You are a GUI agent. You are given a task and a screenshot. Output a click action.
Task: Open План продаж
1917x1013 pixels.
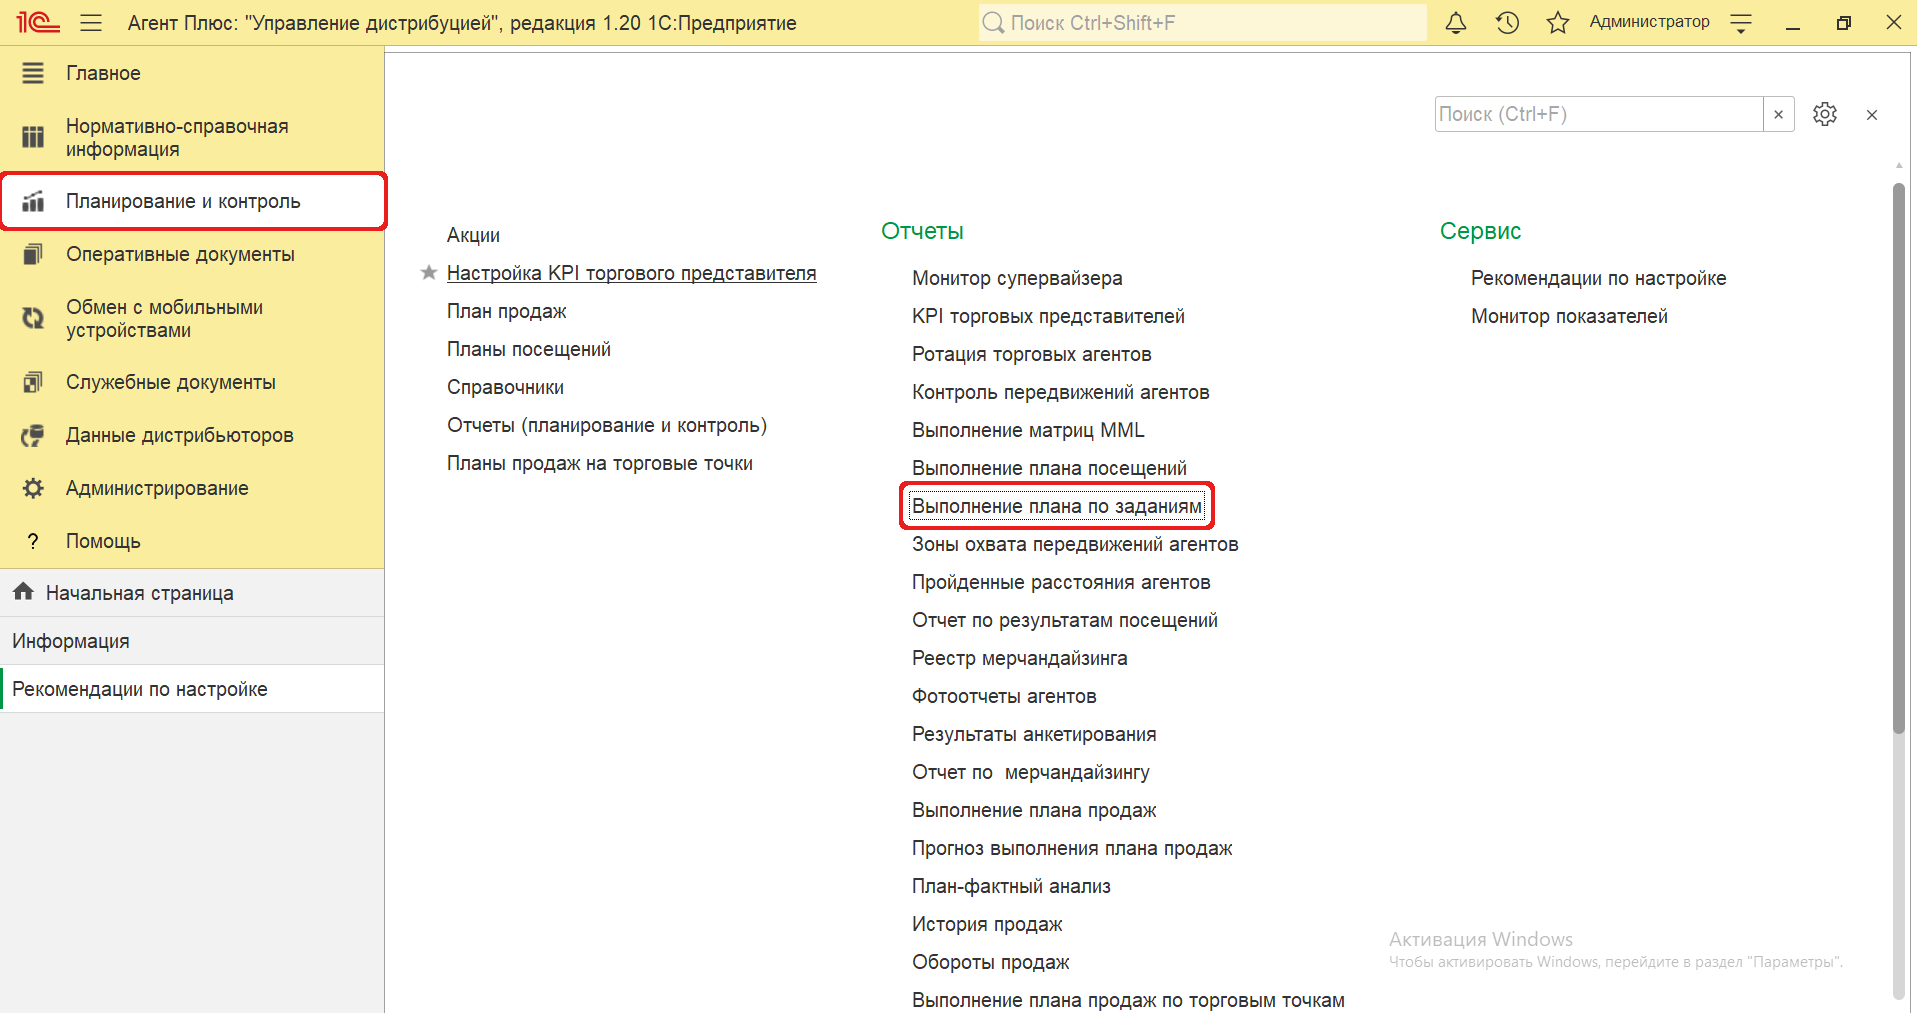(506, 311)
